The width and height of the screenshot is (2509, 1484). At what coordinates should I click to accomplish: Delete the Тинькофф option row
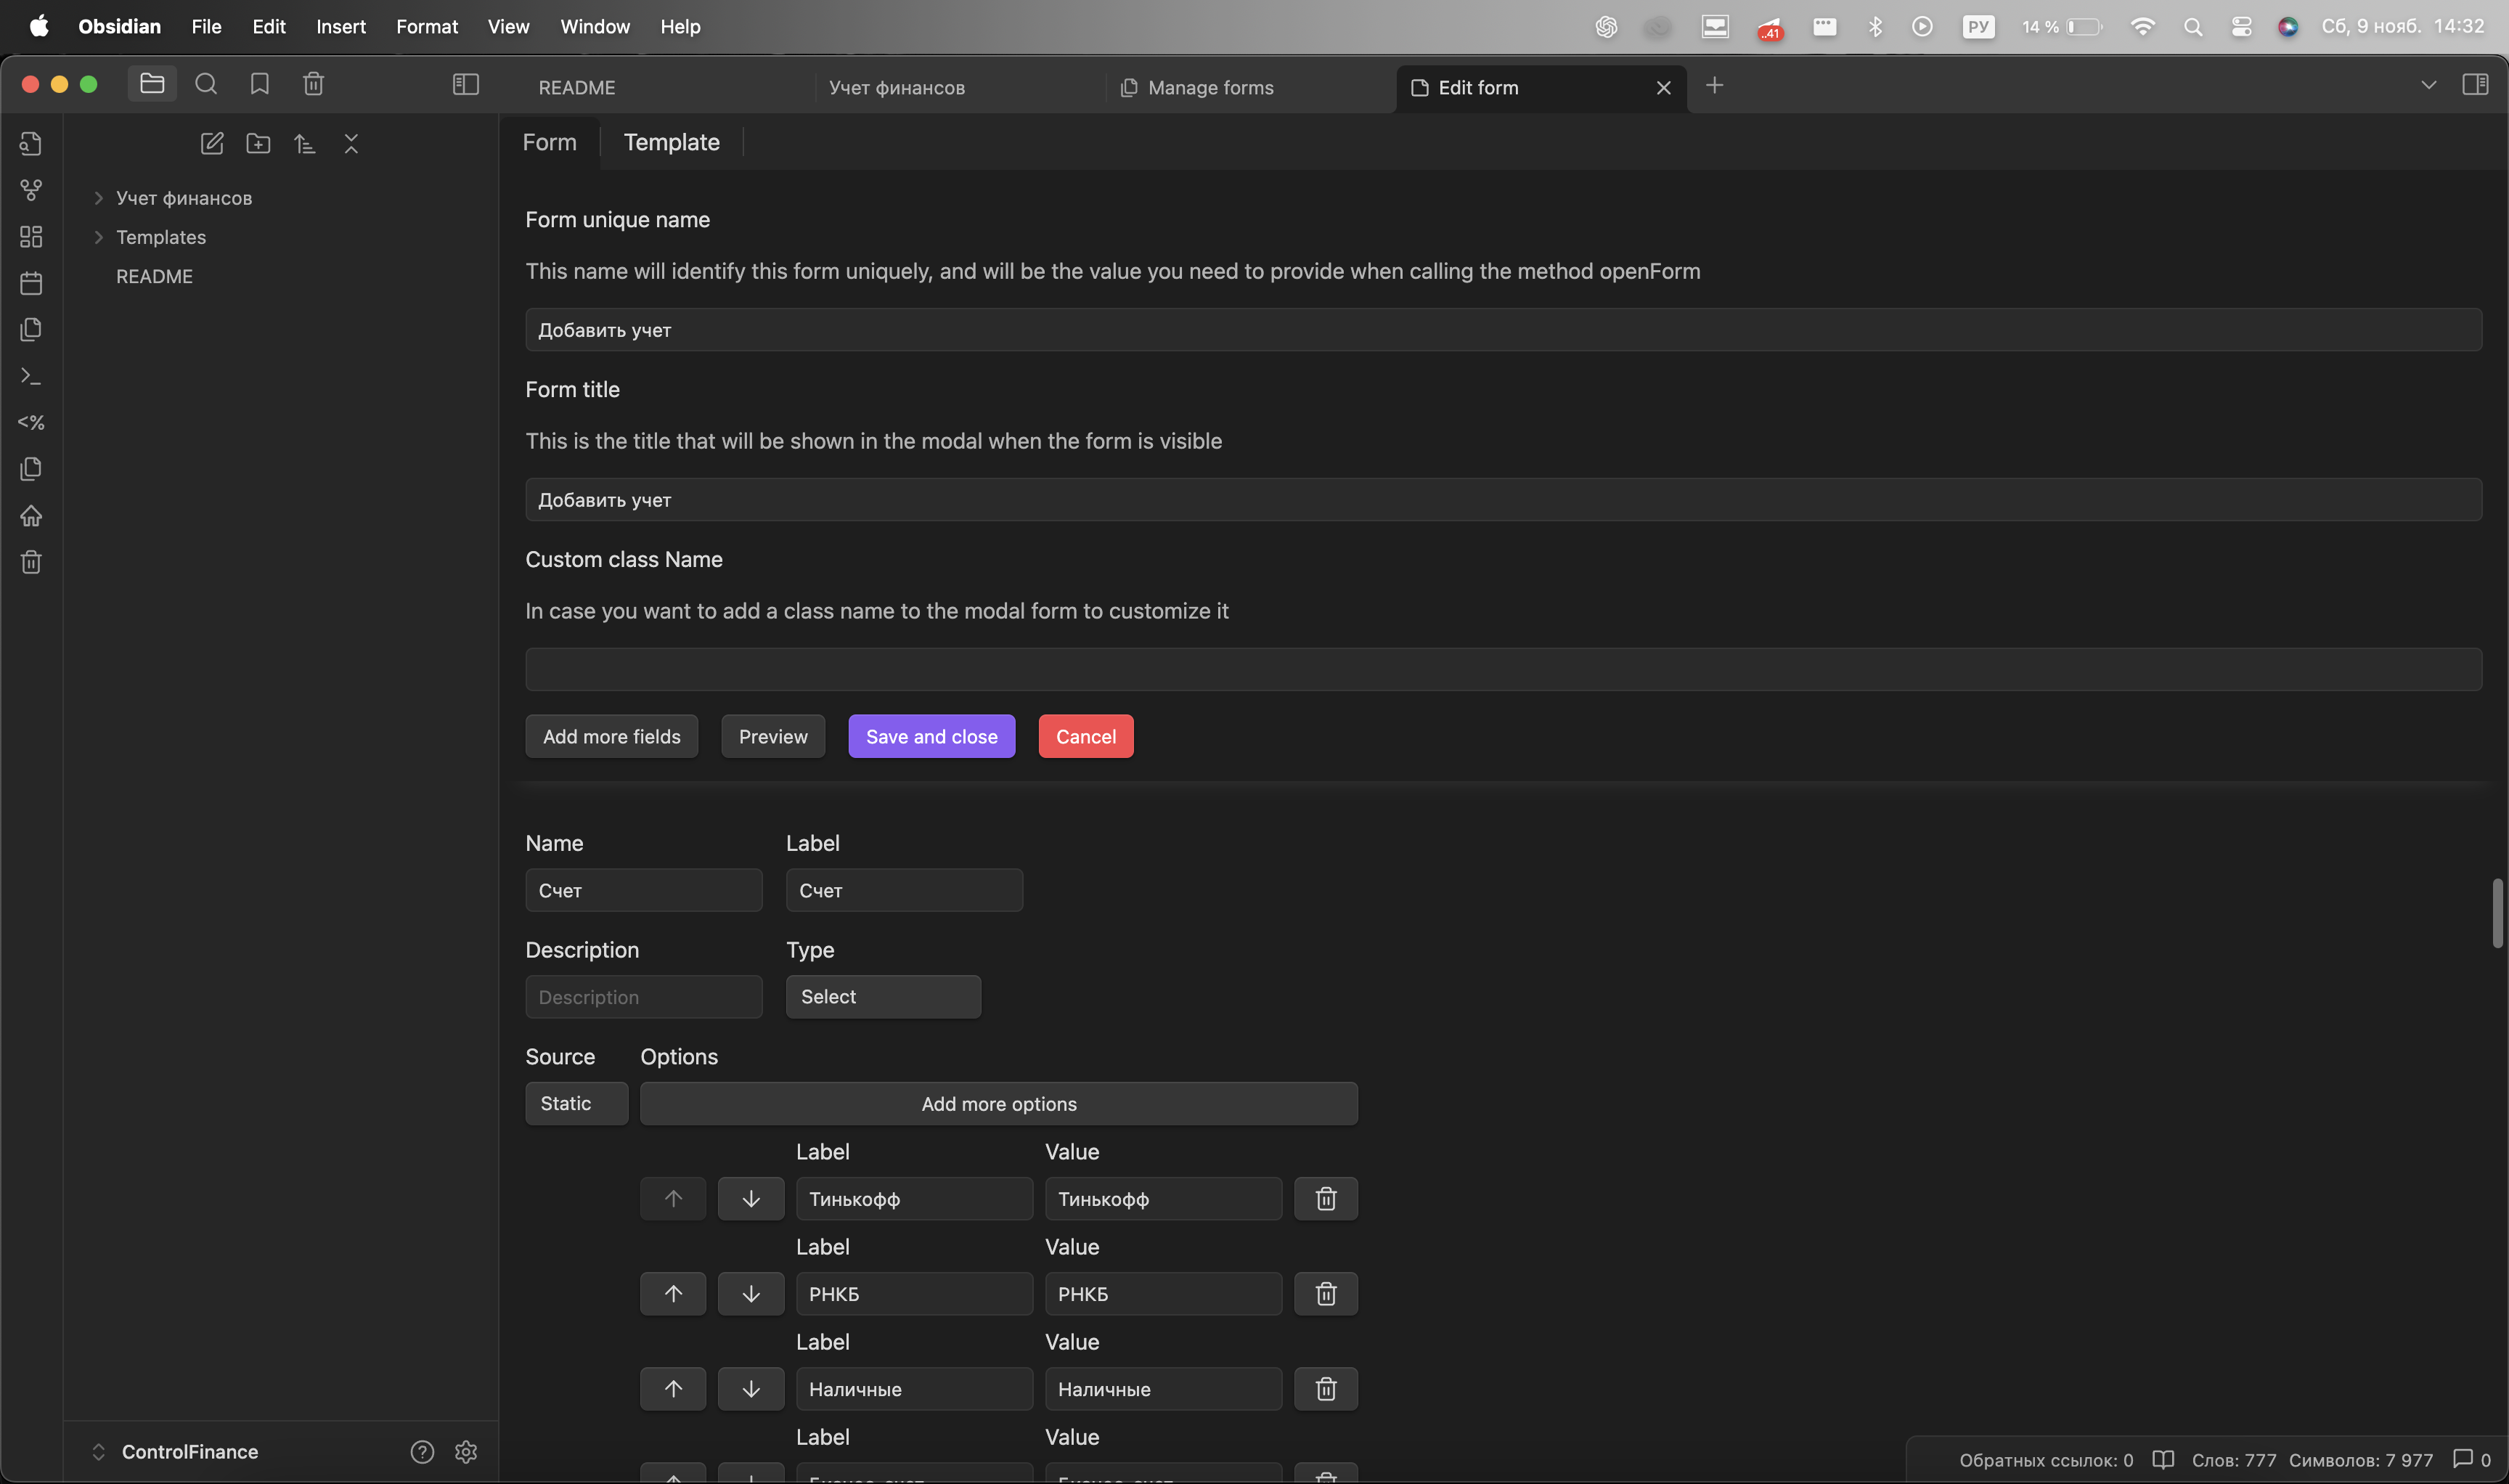click(1325, 1199)
